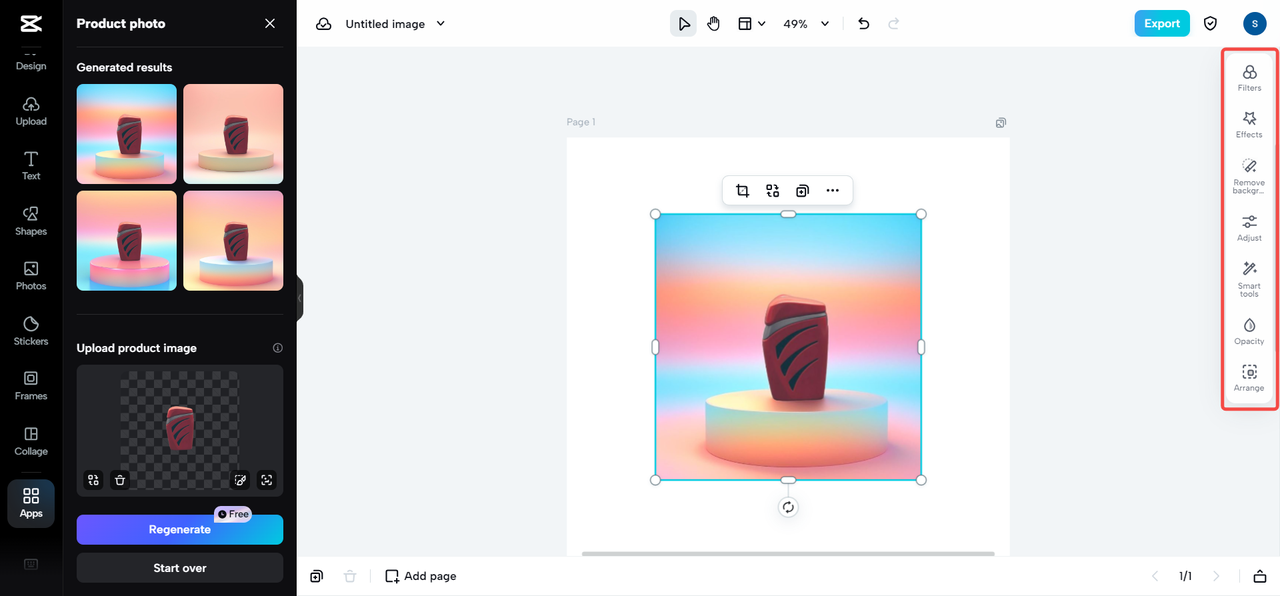Open the Upload tab
This screenshot has width=1280, height=596.
click(31, 111)
